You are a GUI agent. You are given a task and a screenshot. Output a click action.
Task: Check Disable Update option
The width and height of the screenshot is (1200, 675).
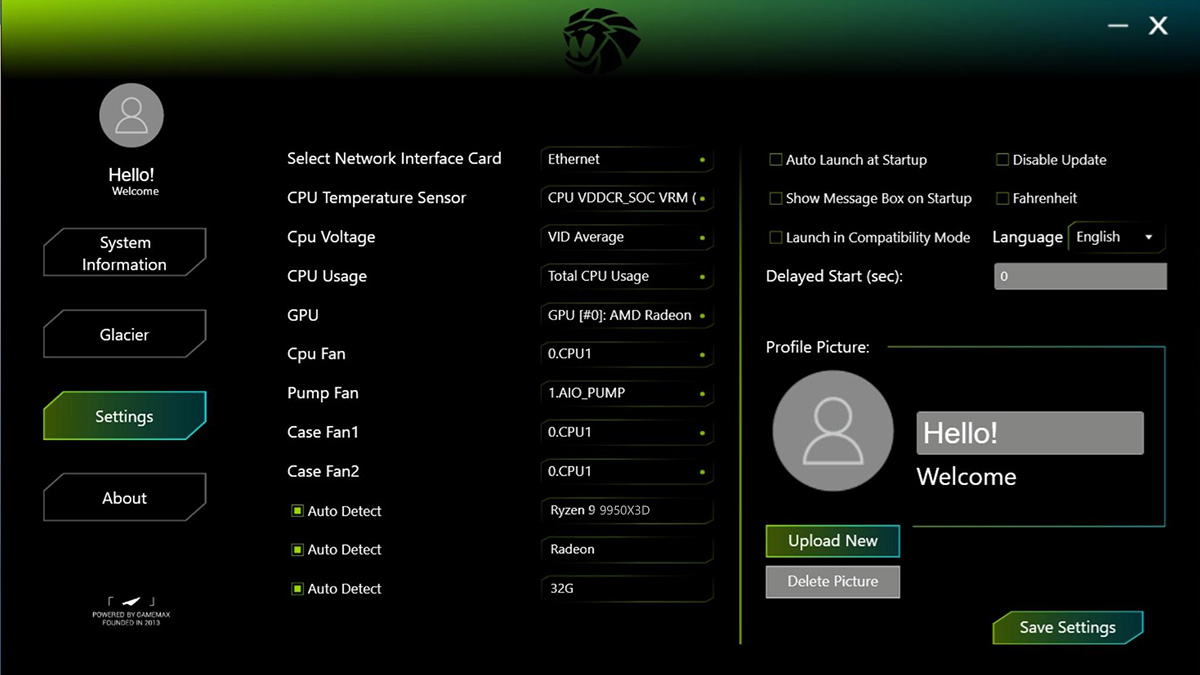(x=1002, y=160)
